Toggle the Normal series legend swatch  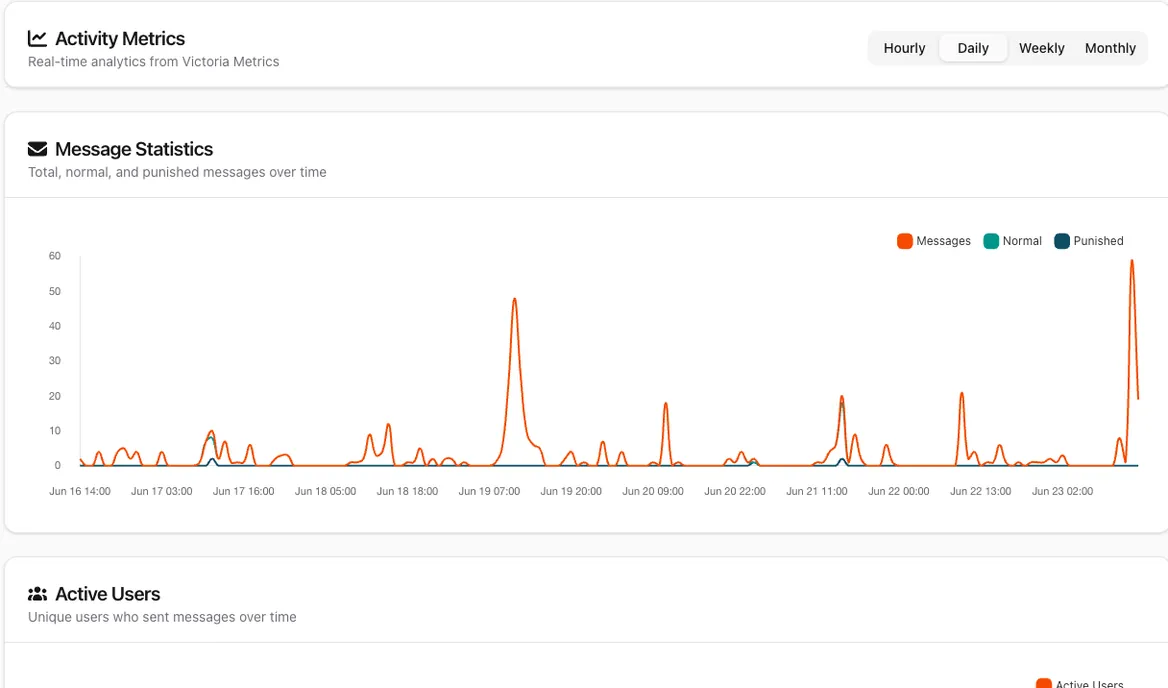pyautogui.click(x=991, y=241)
